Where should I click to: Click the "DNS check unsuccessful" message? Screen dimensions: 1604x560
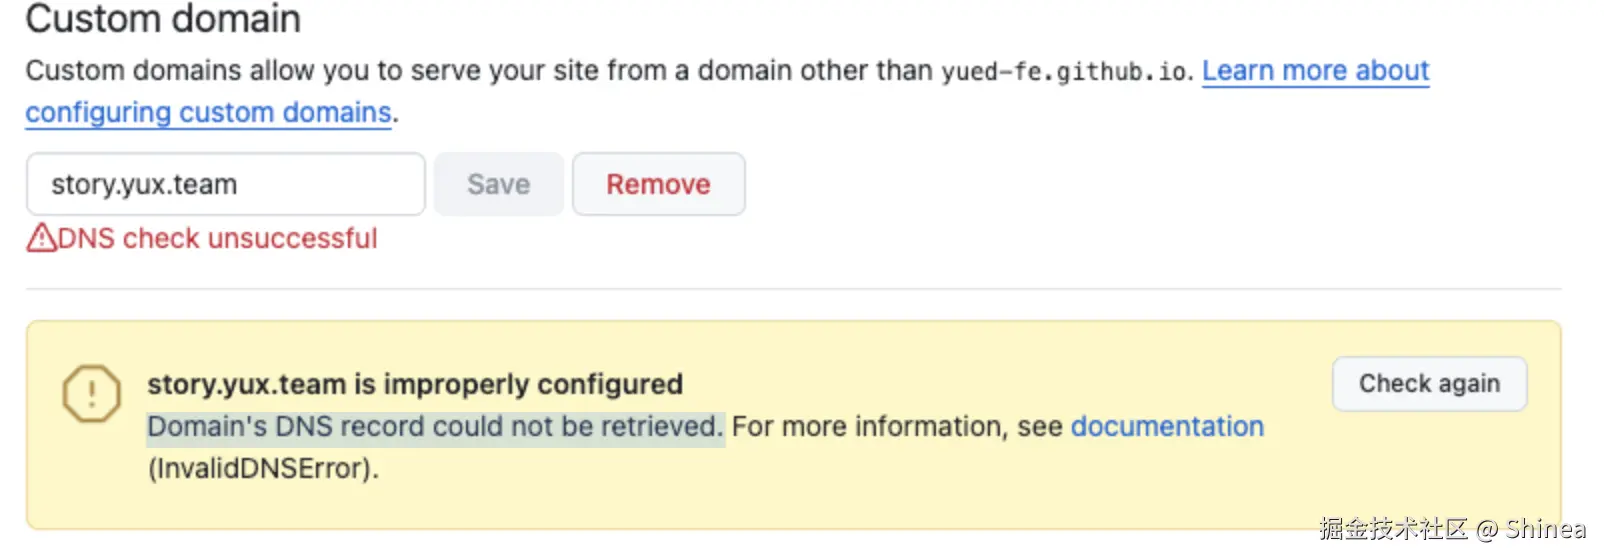tap(217, 238)
